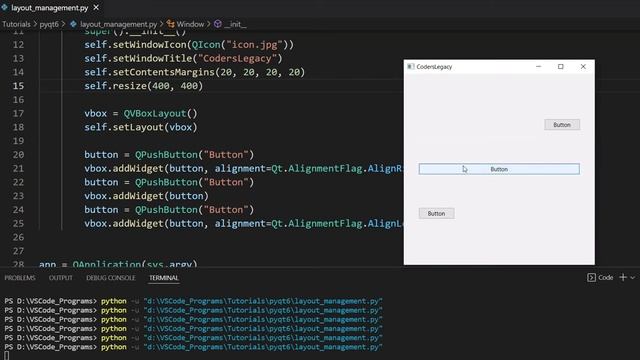
Task: Click the CodersLegacy title bar text
Action: click(x=434, y=67)
